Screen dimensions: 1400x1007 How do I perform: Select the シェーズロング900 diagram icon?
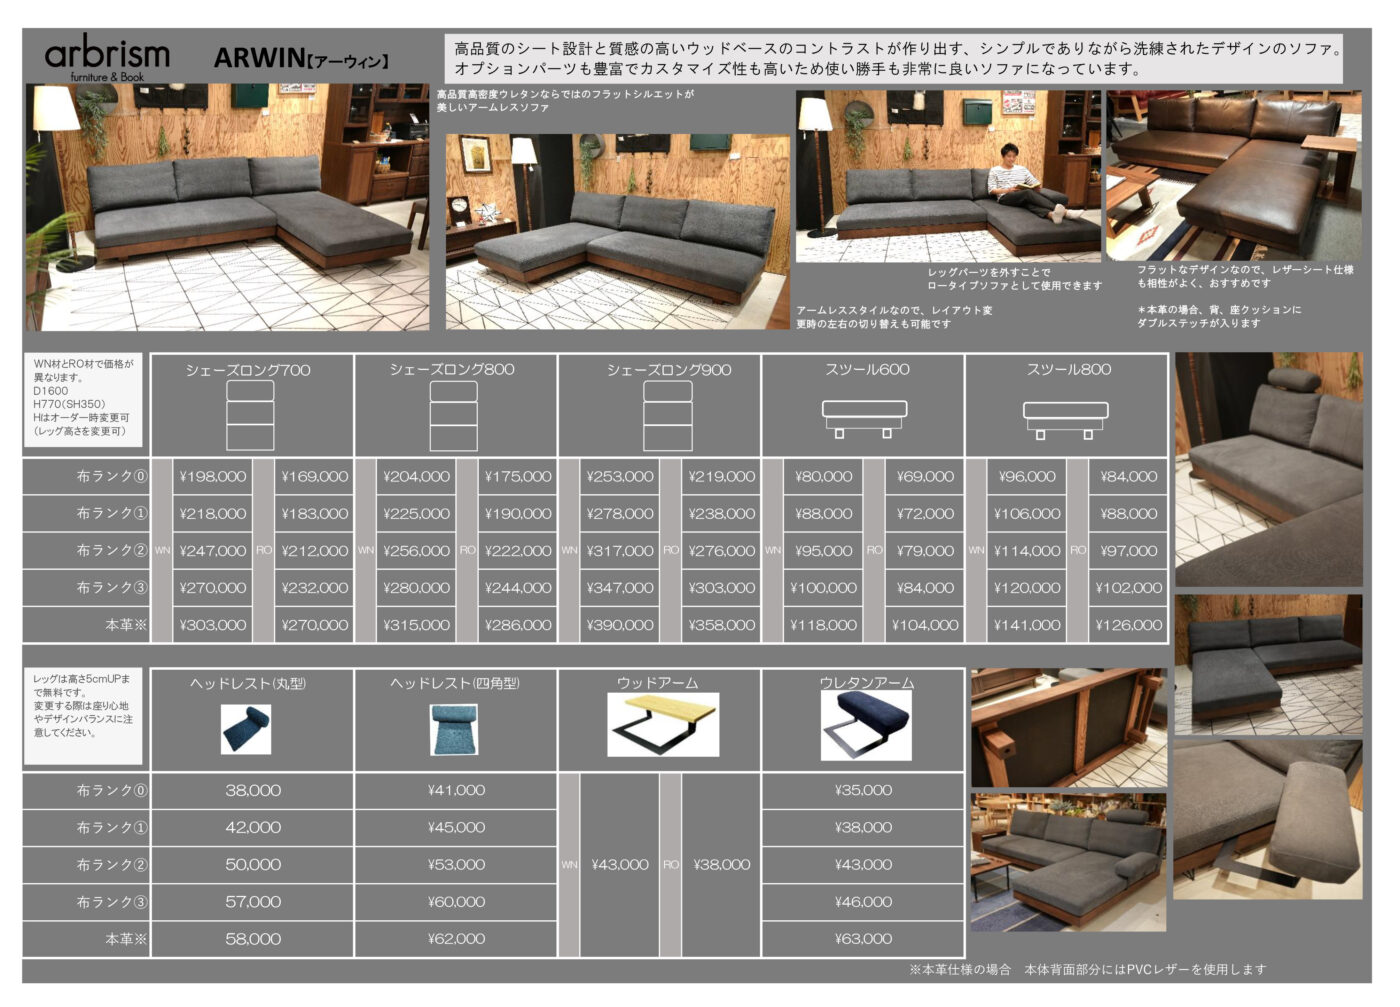(x=667, y=416)
